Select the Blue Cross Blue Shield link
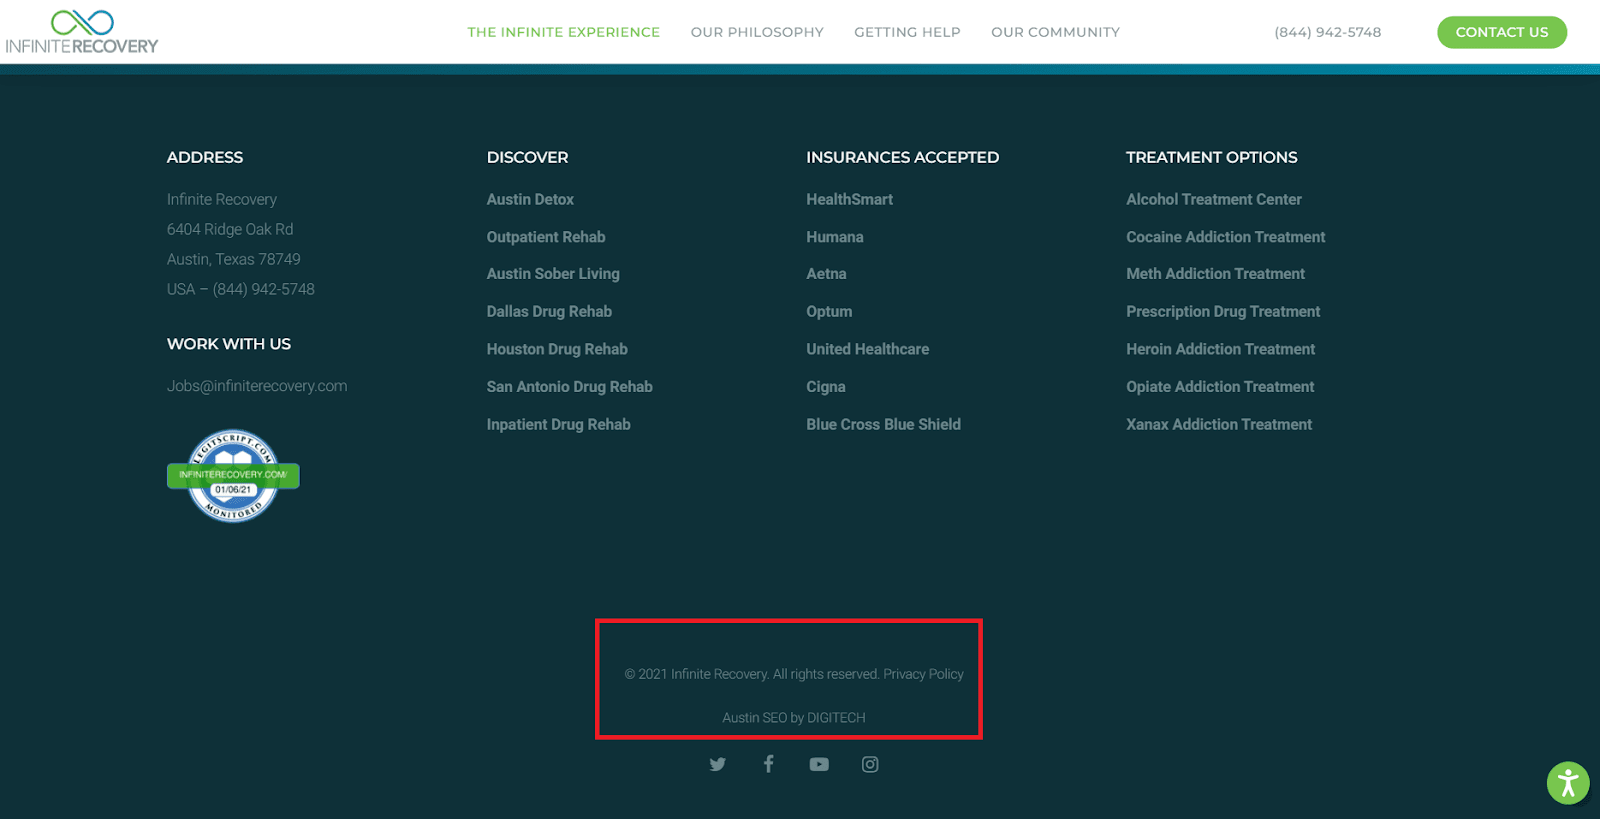This screenshot has height=819, width=1600. coord(883,424)
